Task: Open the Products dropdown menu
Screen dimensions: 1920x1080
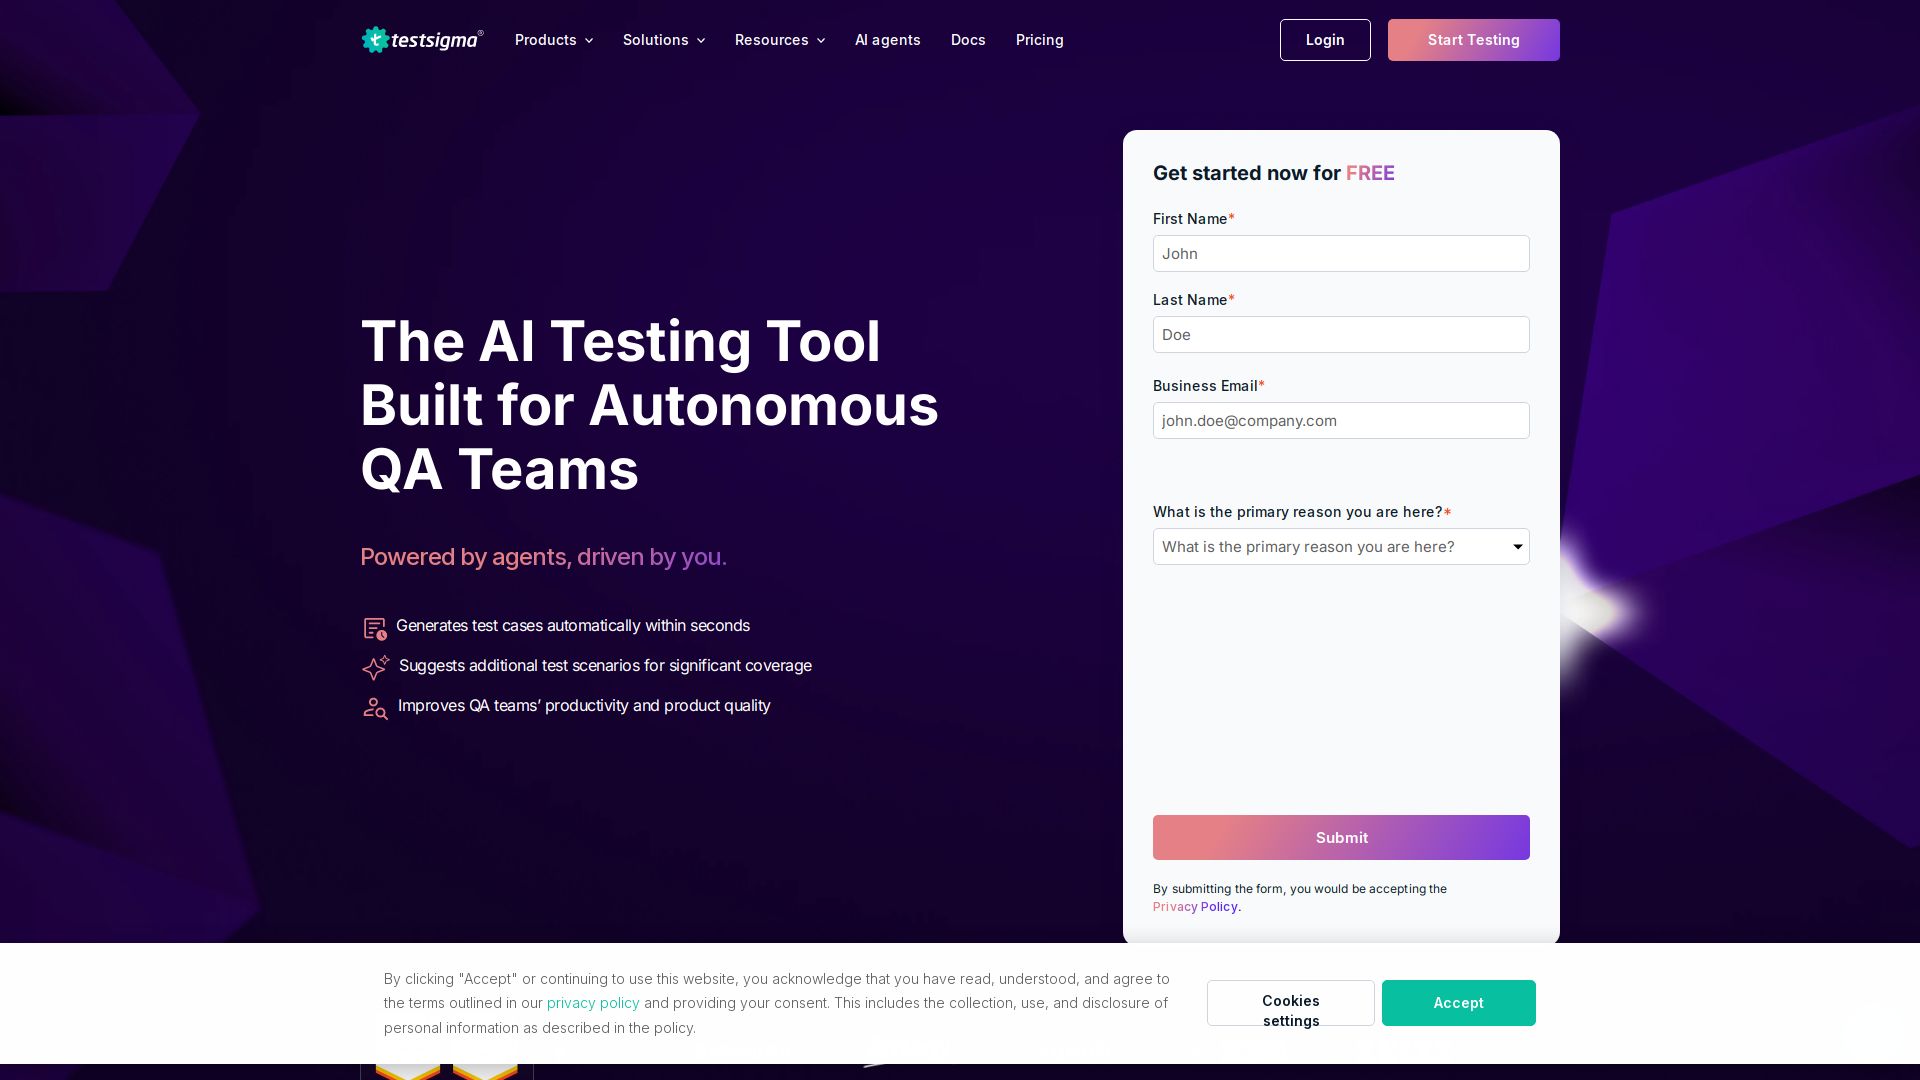Action: click(x=553, y=40)
